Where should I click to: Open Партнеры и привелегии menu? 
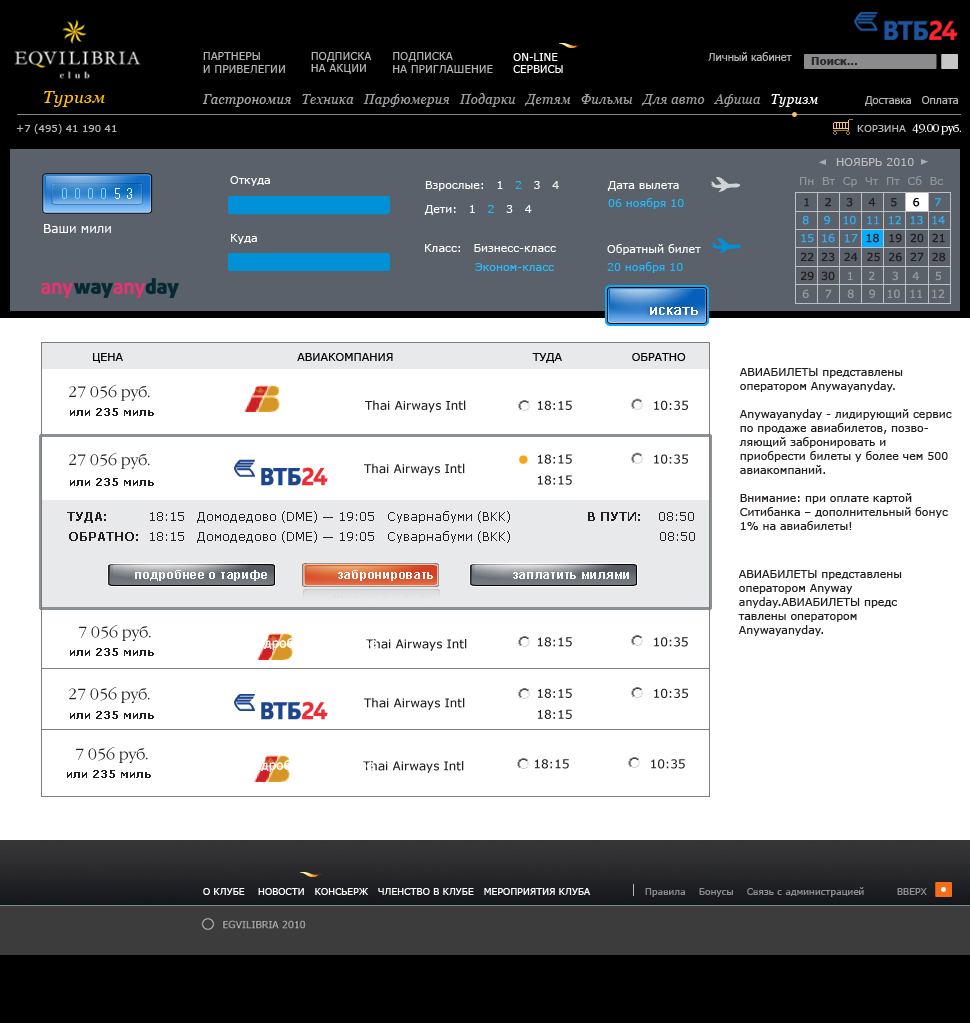click(x=244, y=63)
